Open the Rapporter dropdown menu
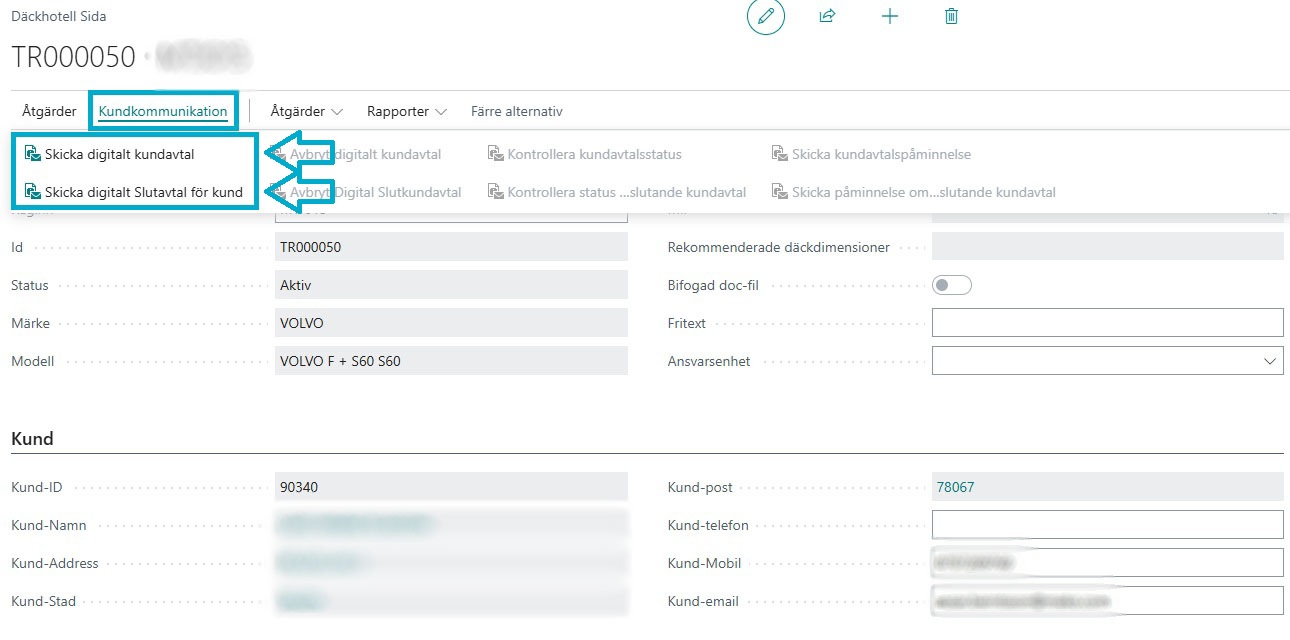The width and height of the screenshot is (1290, 640). pyautogui.click(x=406, y=111)
